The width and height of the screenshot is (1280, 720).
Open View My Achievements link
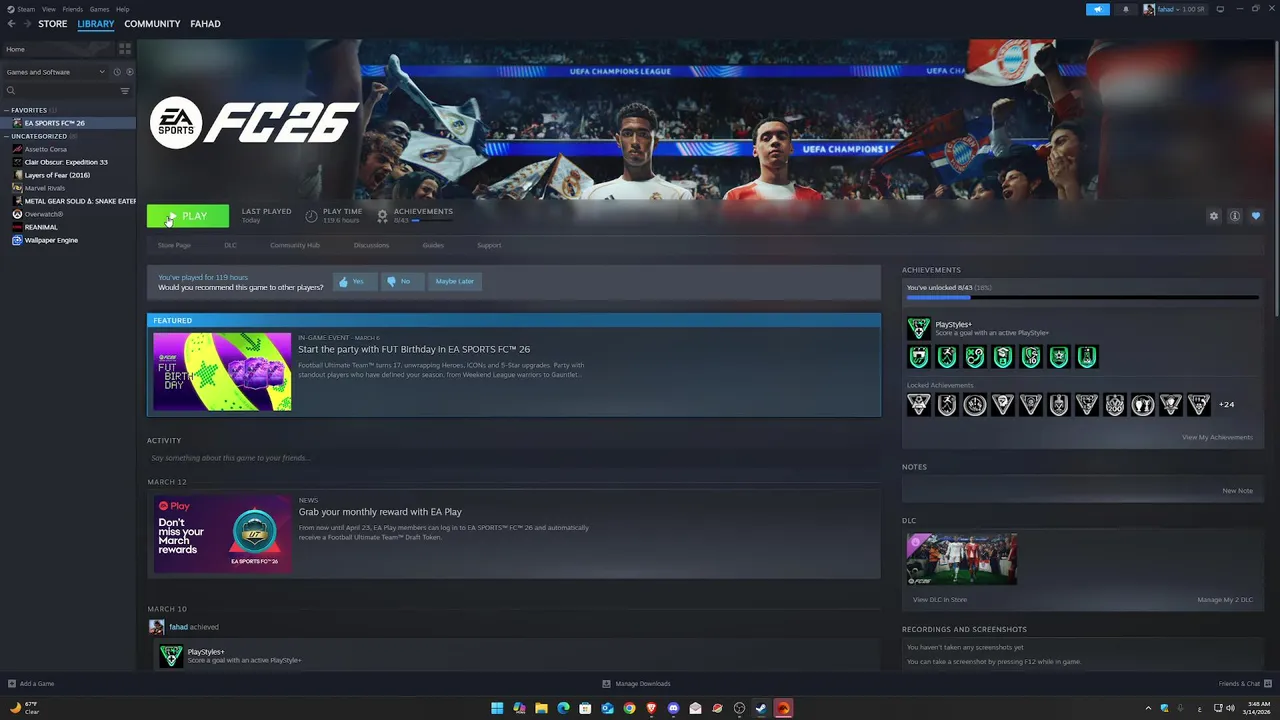1217,437
